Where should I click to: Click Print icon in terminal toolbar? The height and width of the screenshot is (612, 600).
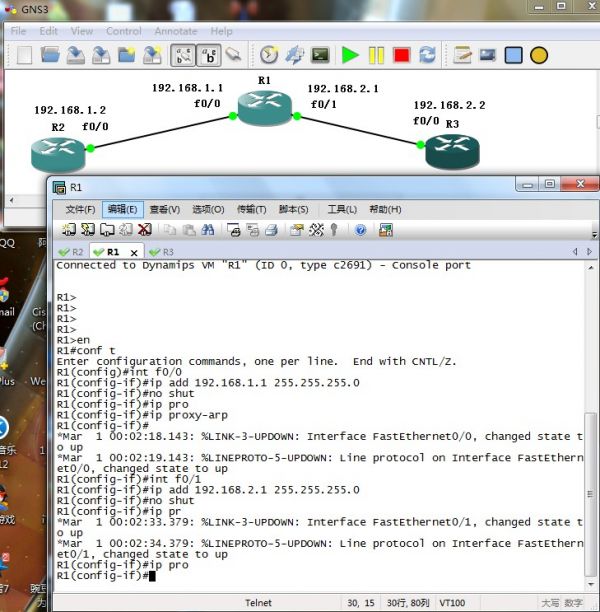click(272, 230)
